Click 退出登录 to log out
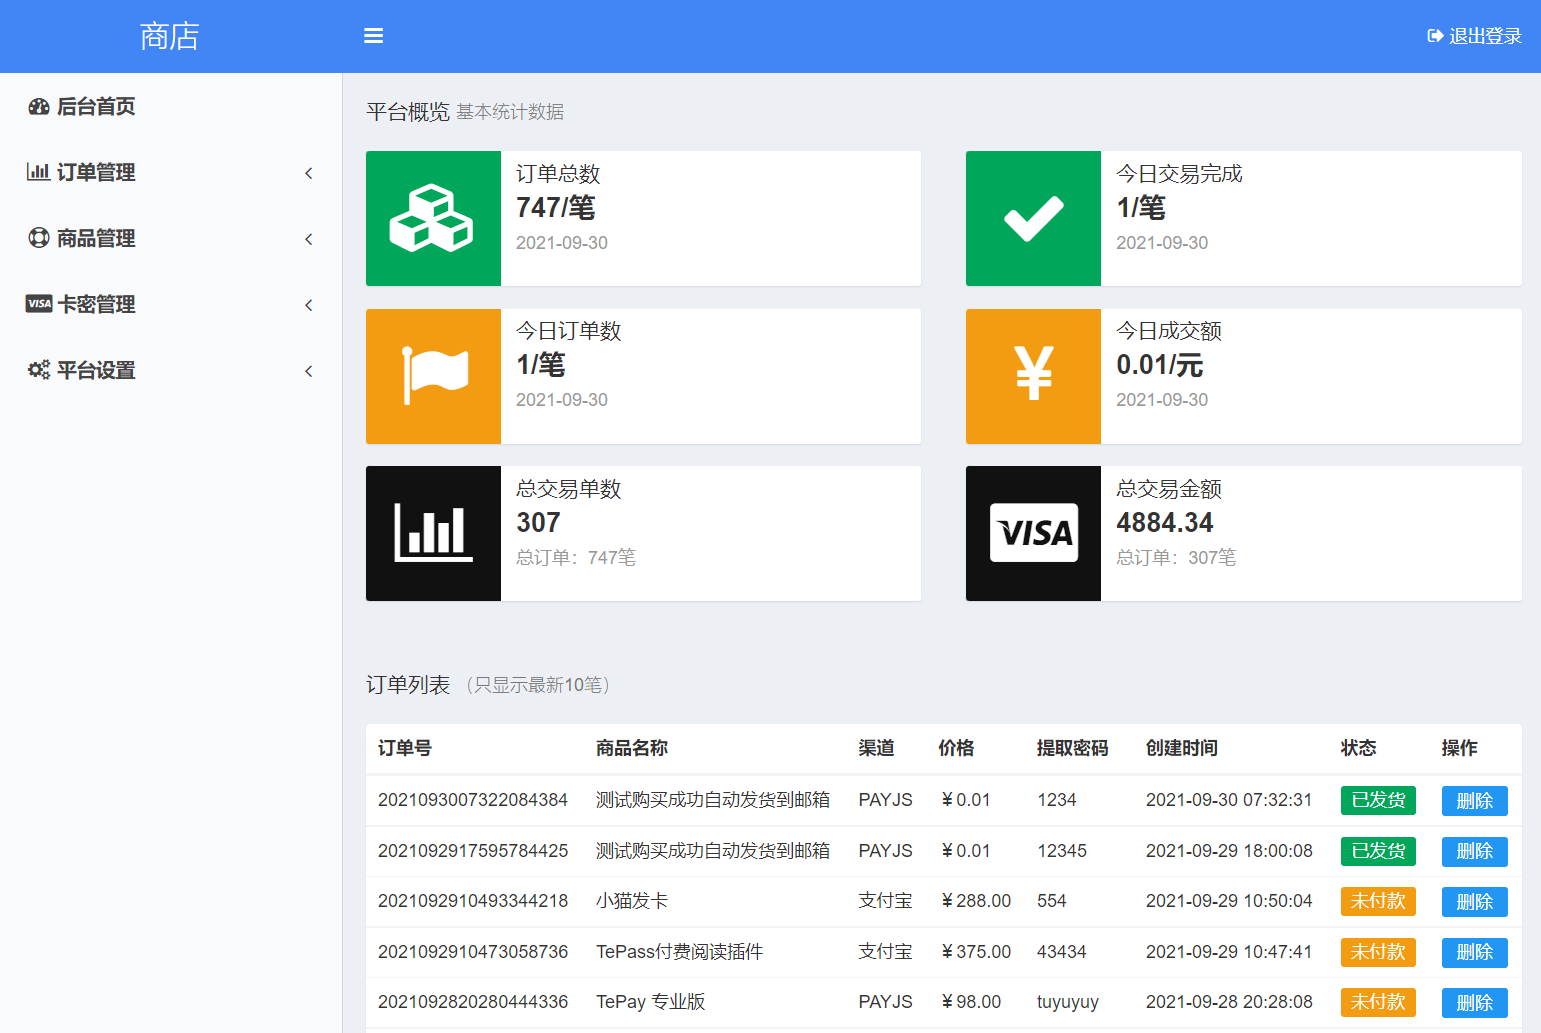The height and width of the screenshot is (1033, 1541). (1474, 36)
